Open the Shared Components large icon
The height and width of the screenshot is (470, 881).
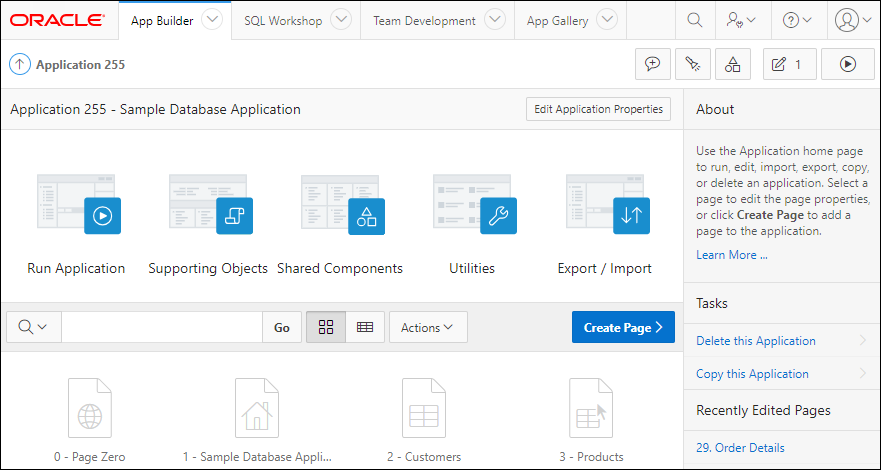pyautogui.click(x=343, y=203)
